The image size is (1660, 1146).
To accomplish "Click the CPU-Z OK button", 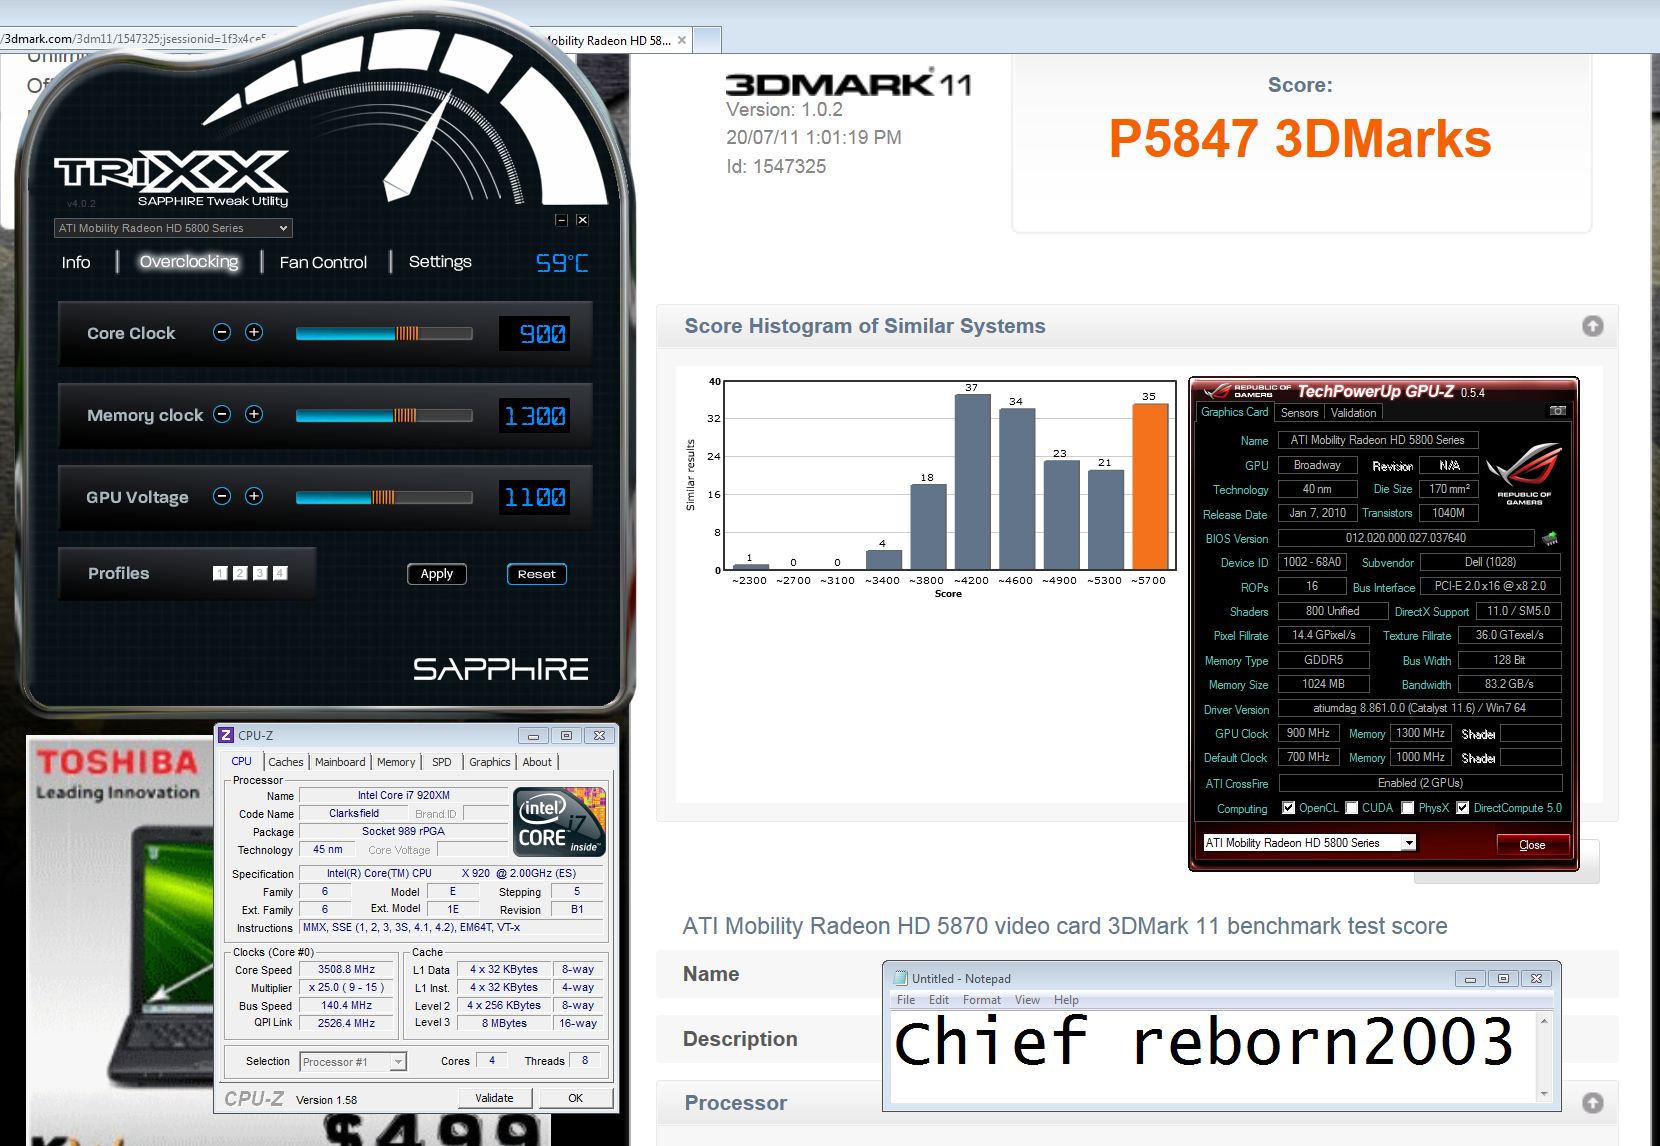I will pos(576,1098).
